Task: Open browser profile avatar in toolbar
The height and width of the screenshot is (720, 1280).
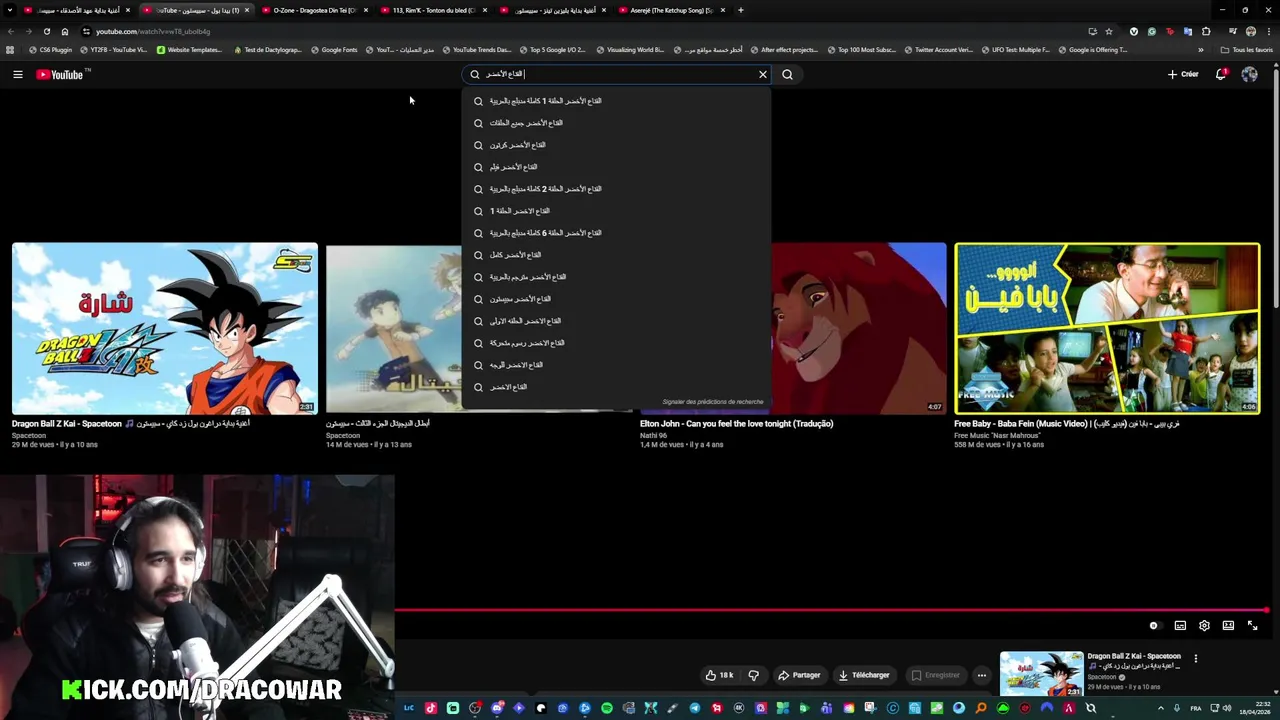Action: (1251, 31)
